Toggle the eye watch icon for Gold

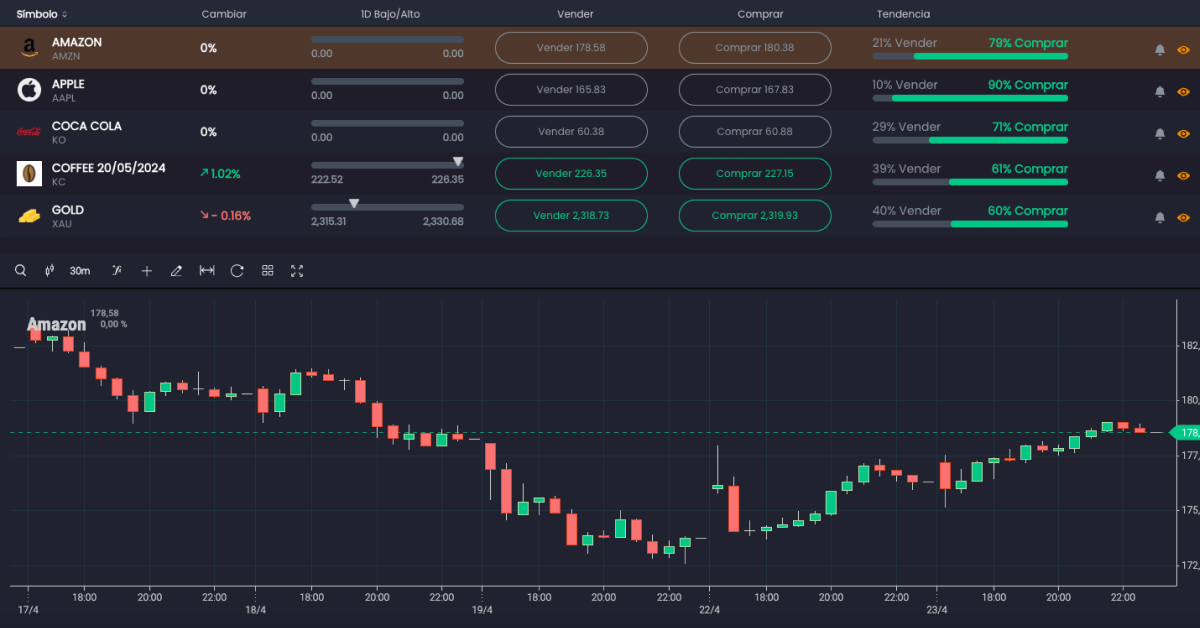pyautogui.click(x=1183, y=216)
